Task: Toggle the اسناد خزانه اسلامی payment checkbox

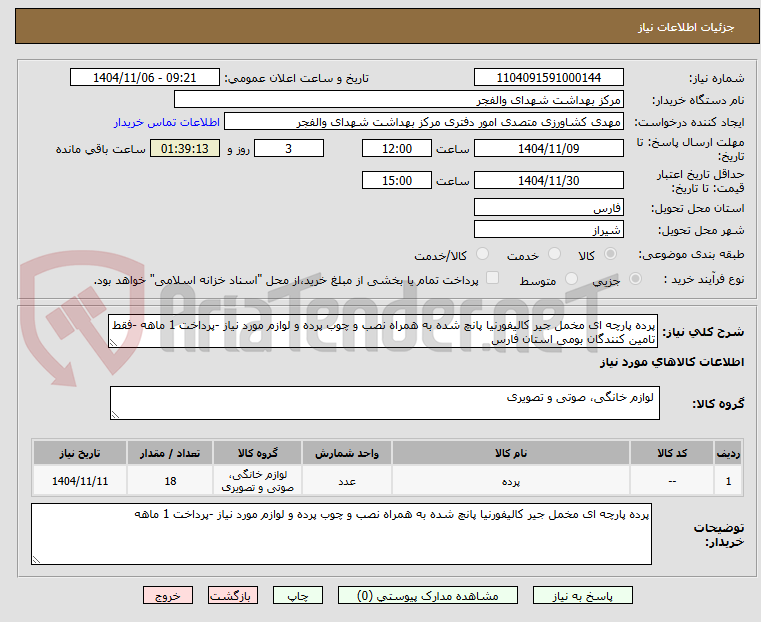Action: (493, 278)
